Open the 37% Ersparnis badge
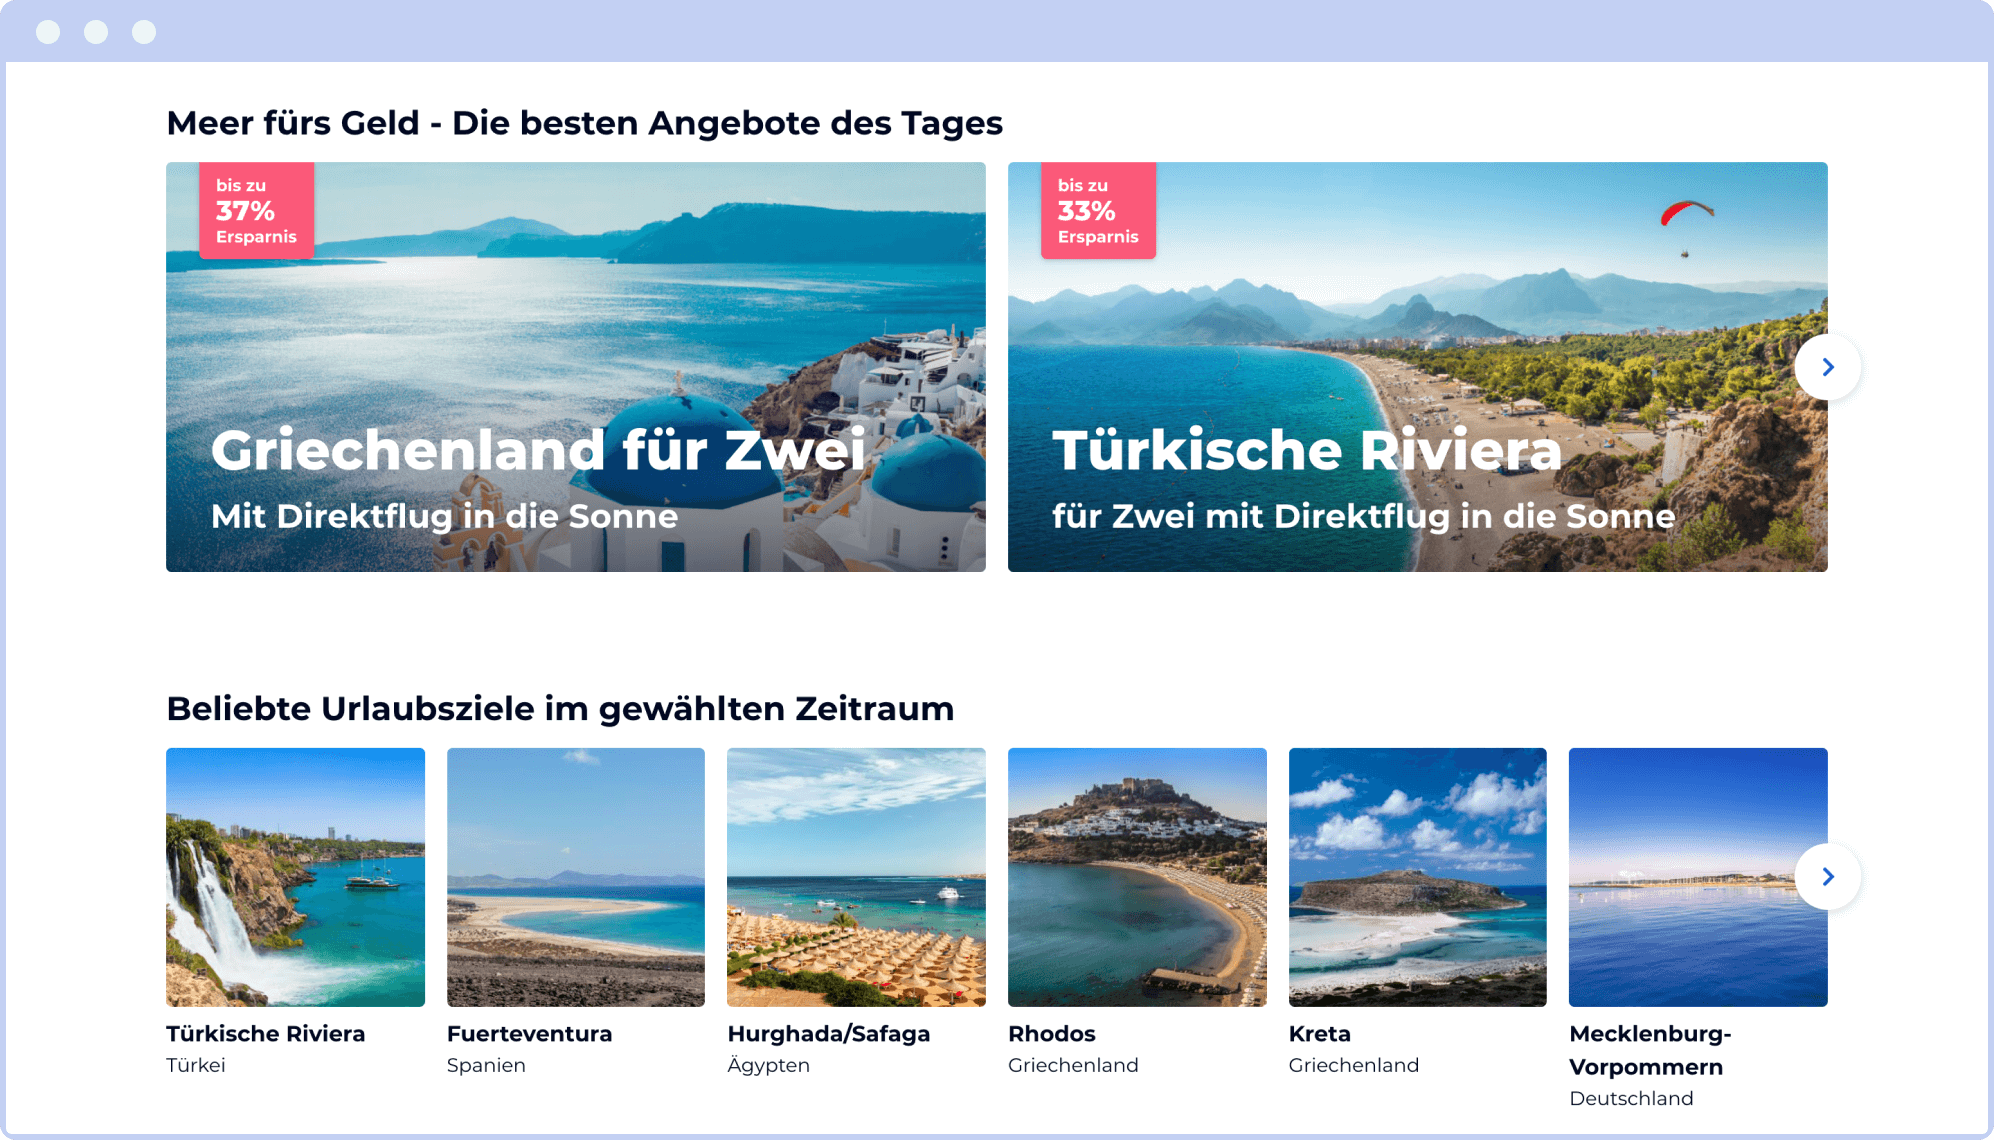This screenshot has width=1994, height=1140. point(256,210)
